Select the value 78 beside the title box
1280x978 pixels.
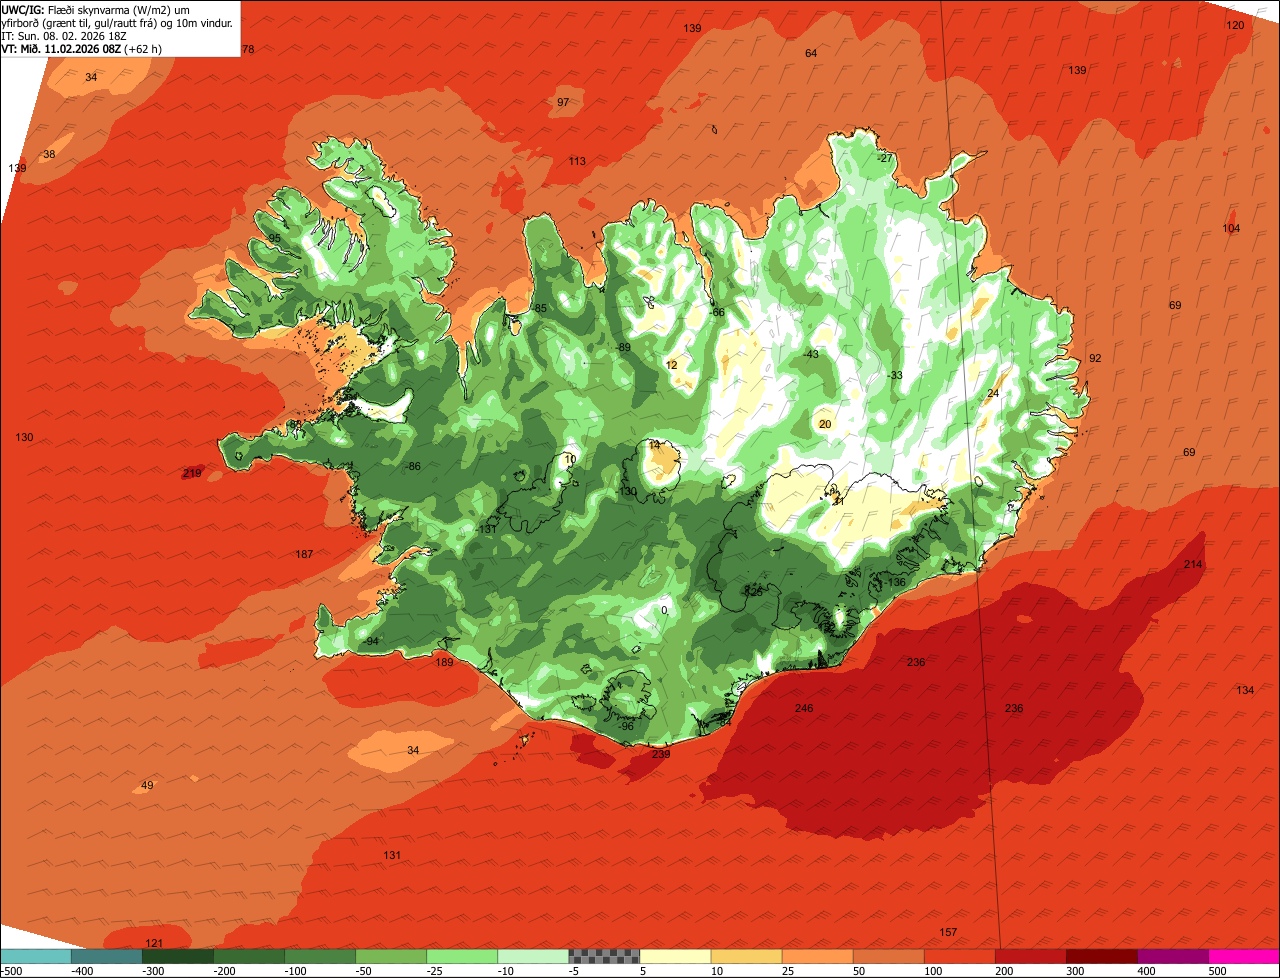point(248,49)
